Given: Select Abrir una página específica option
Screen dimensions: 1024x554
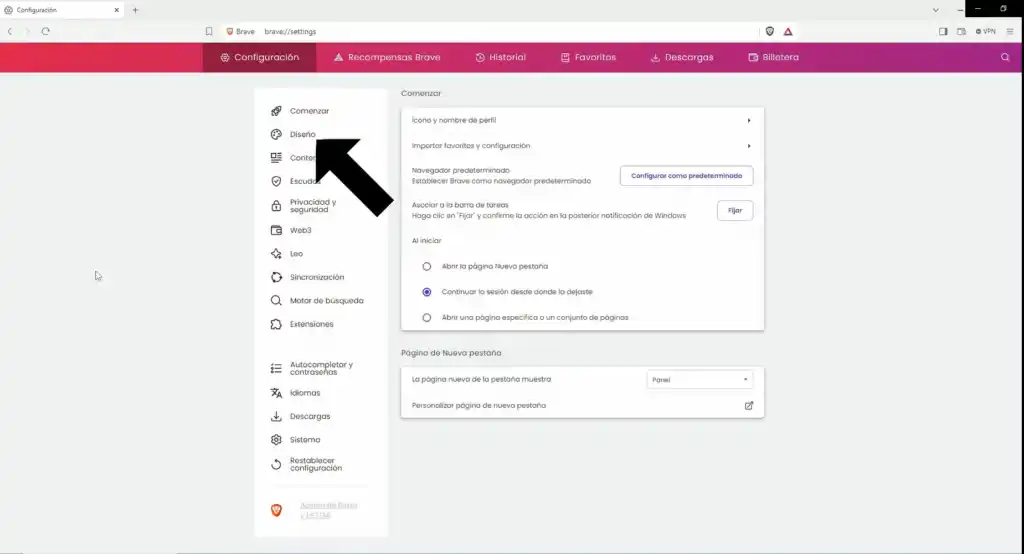Looking at the screenshot, I should pos(426,318).
